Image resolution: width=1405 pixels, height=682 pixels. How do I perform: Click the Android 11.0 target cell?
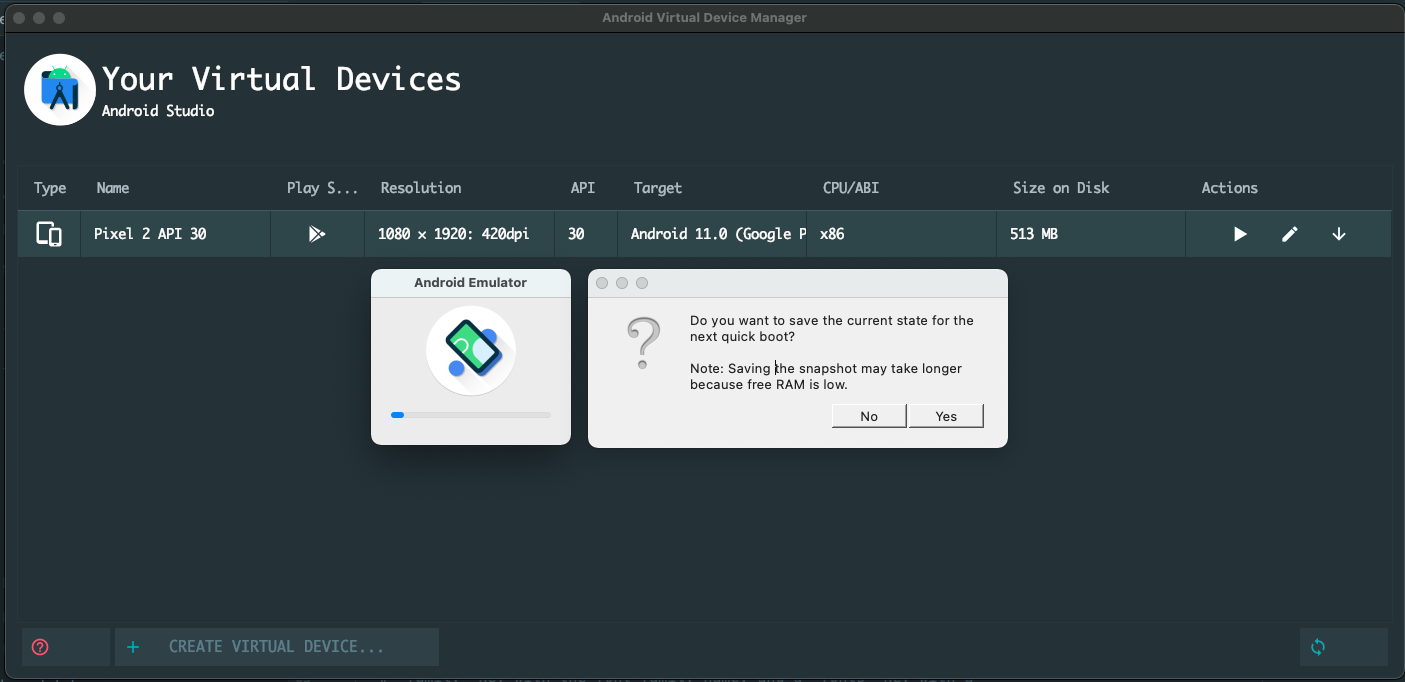coord(712,234)
